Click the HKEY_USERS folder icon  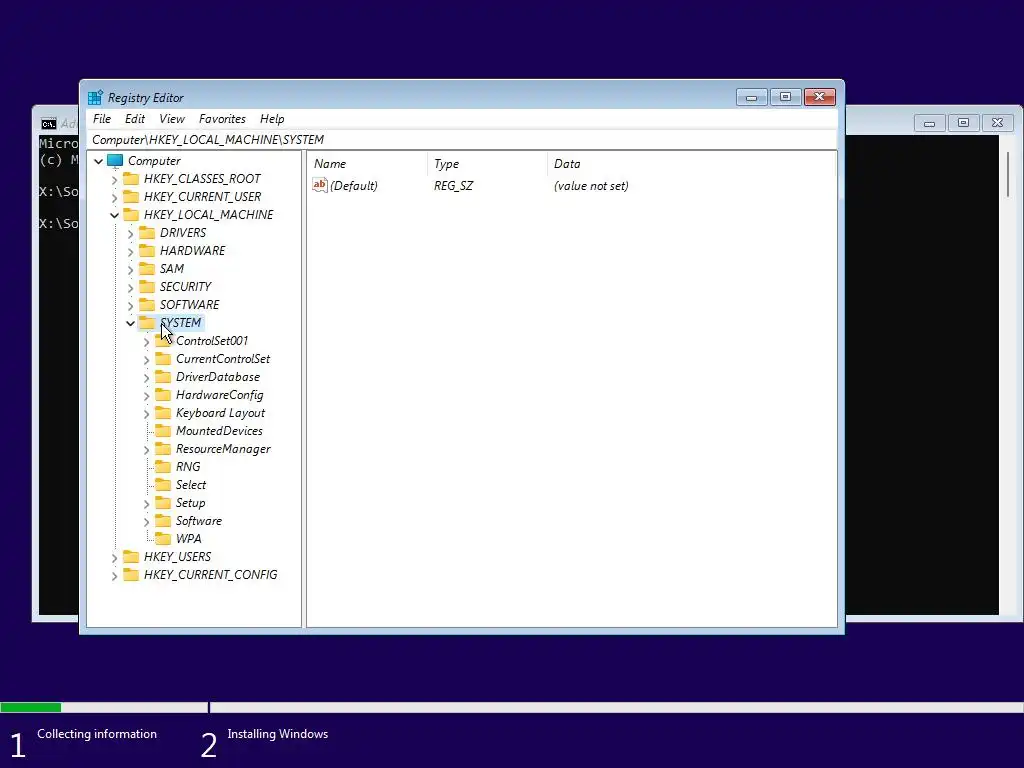131,556
